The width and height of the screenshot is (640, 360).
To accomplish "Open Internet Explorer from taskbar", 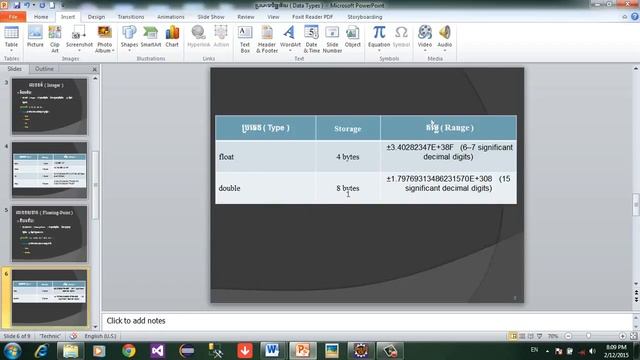I will 41,351.
